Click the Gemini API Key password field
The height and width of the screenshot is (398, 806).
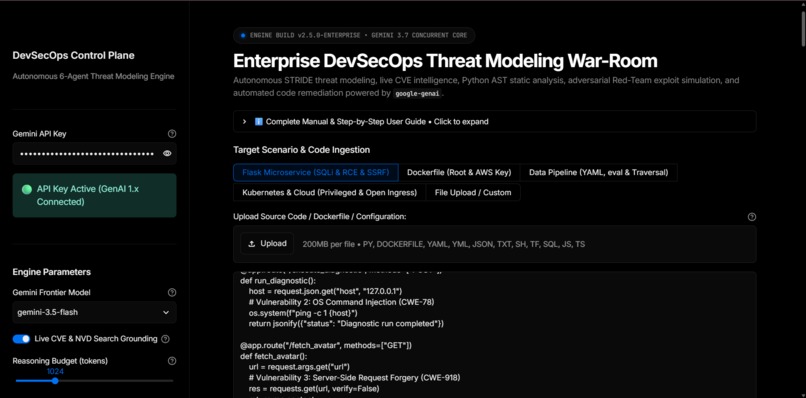(x=95, y=153)
